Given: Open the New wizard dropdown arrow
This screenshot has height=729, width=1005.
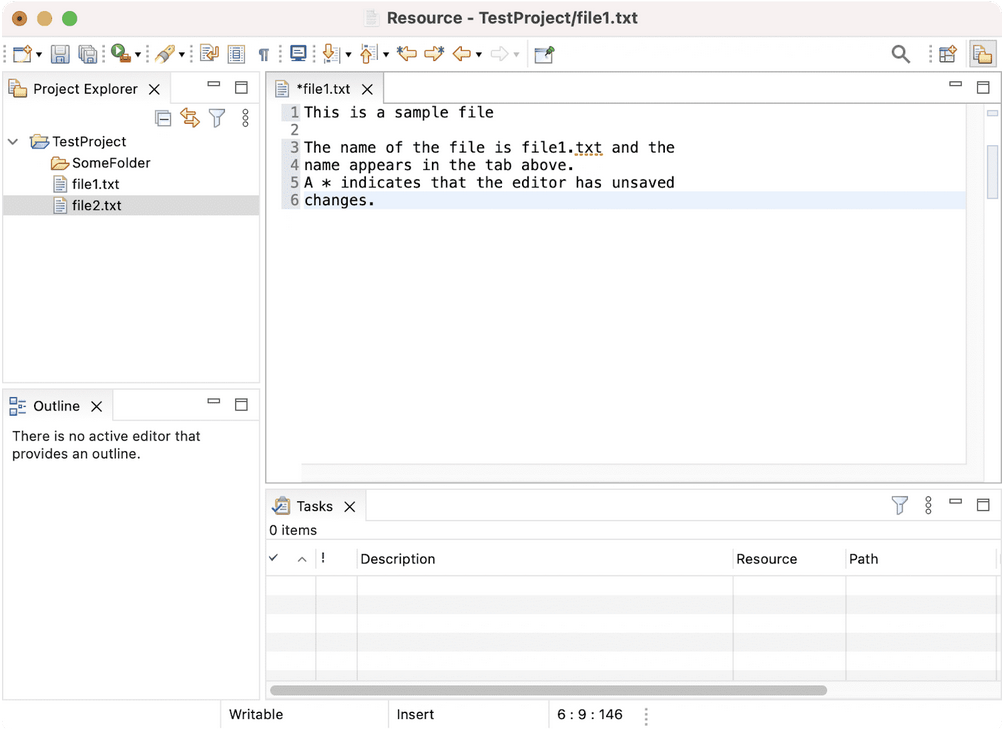Looking at the screenshot, I should [39, 55].
